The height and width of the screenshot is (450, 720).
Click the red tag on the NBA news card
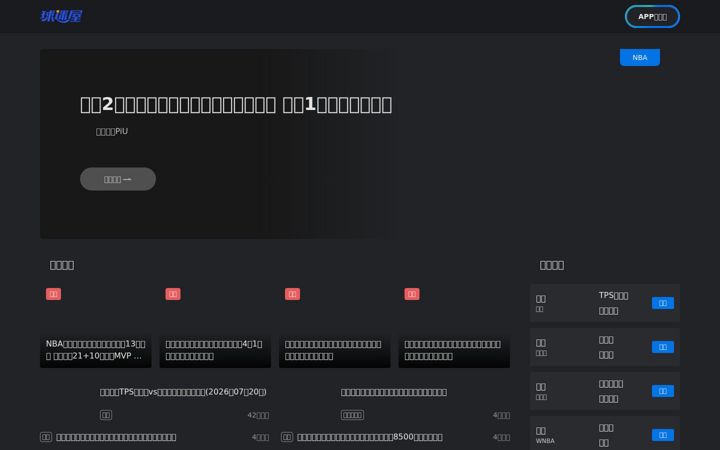point(53,294)
